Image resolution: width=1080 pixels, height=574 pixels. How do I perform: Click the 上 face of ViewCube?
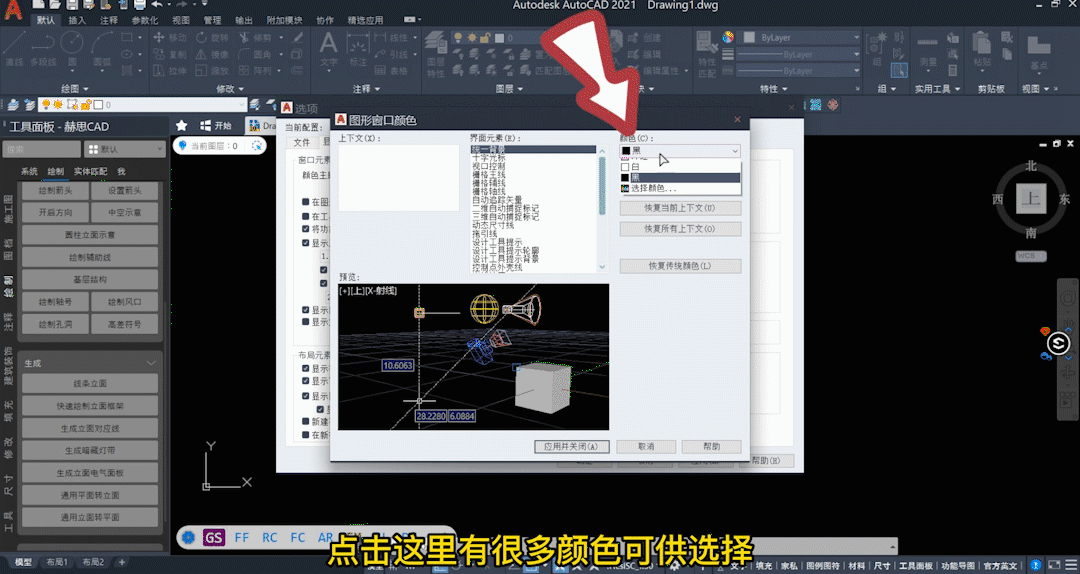point(1031,199)
